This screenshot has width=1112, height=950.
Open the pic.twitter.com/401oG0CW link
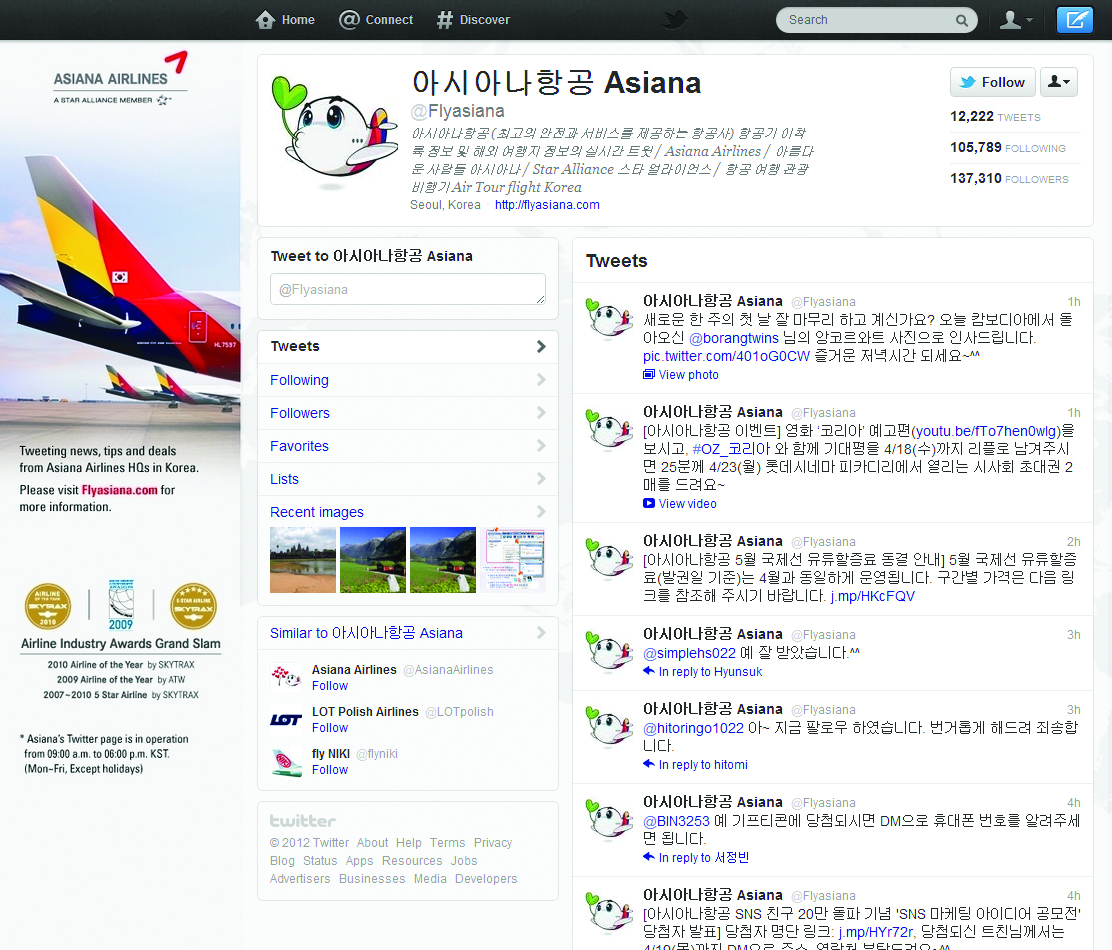point(726,357)
